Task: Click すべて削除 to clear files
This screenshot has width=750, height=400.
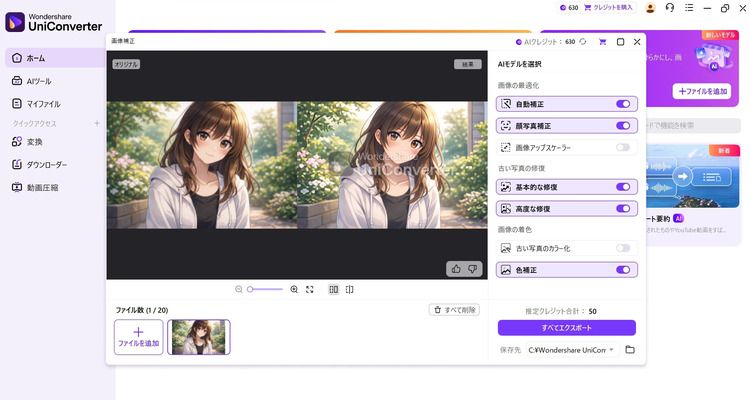Action: [x=454, y=310]
